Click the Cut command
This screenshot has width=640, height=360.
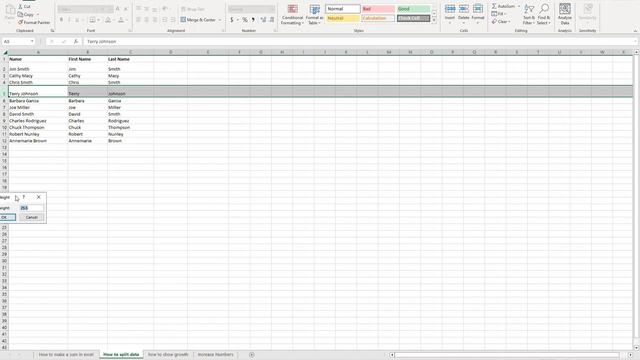click(24, 7)
